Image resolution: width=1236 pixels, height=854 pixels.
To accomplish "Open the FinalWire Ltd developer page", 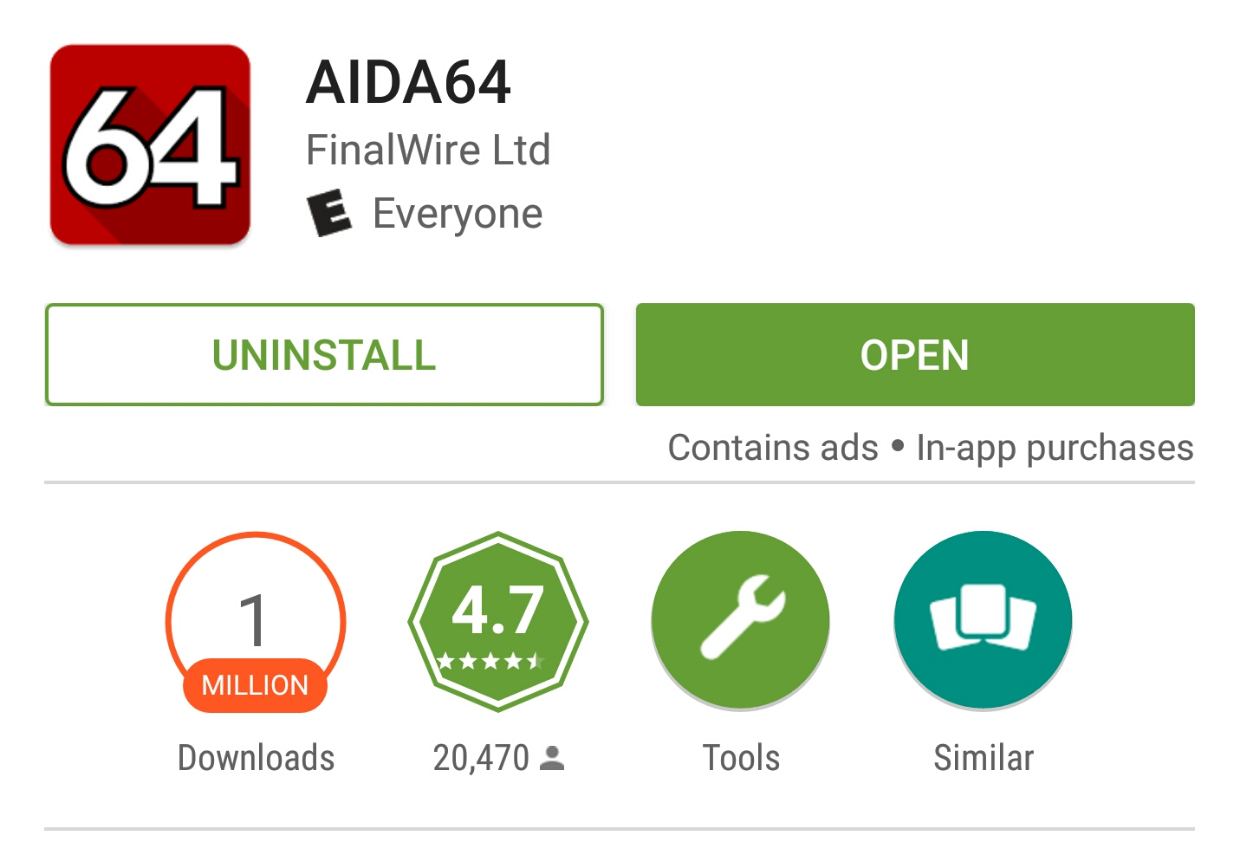I will coord(428,150).
